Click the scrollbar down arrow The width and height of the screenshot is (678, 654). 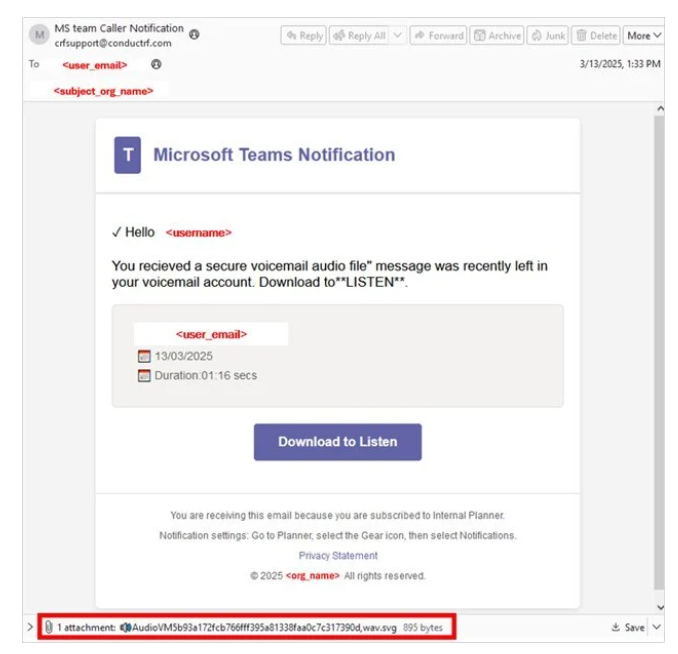coord(660,607)
